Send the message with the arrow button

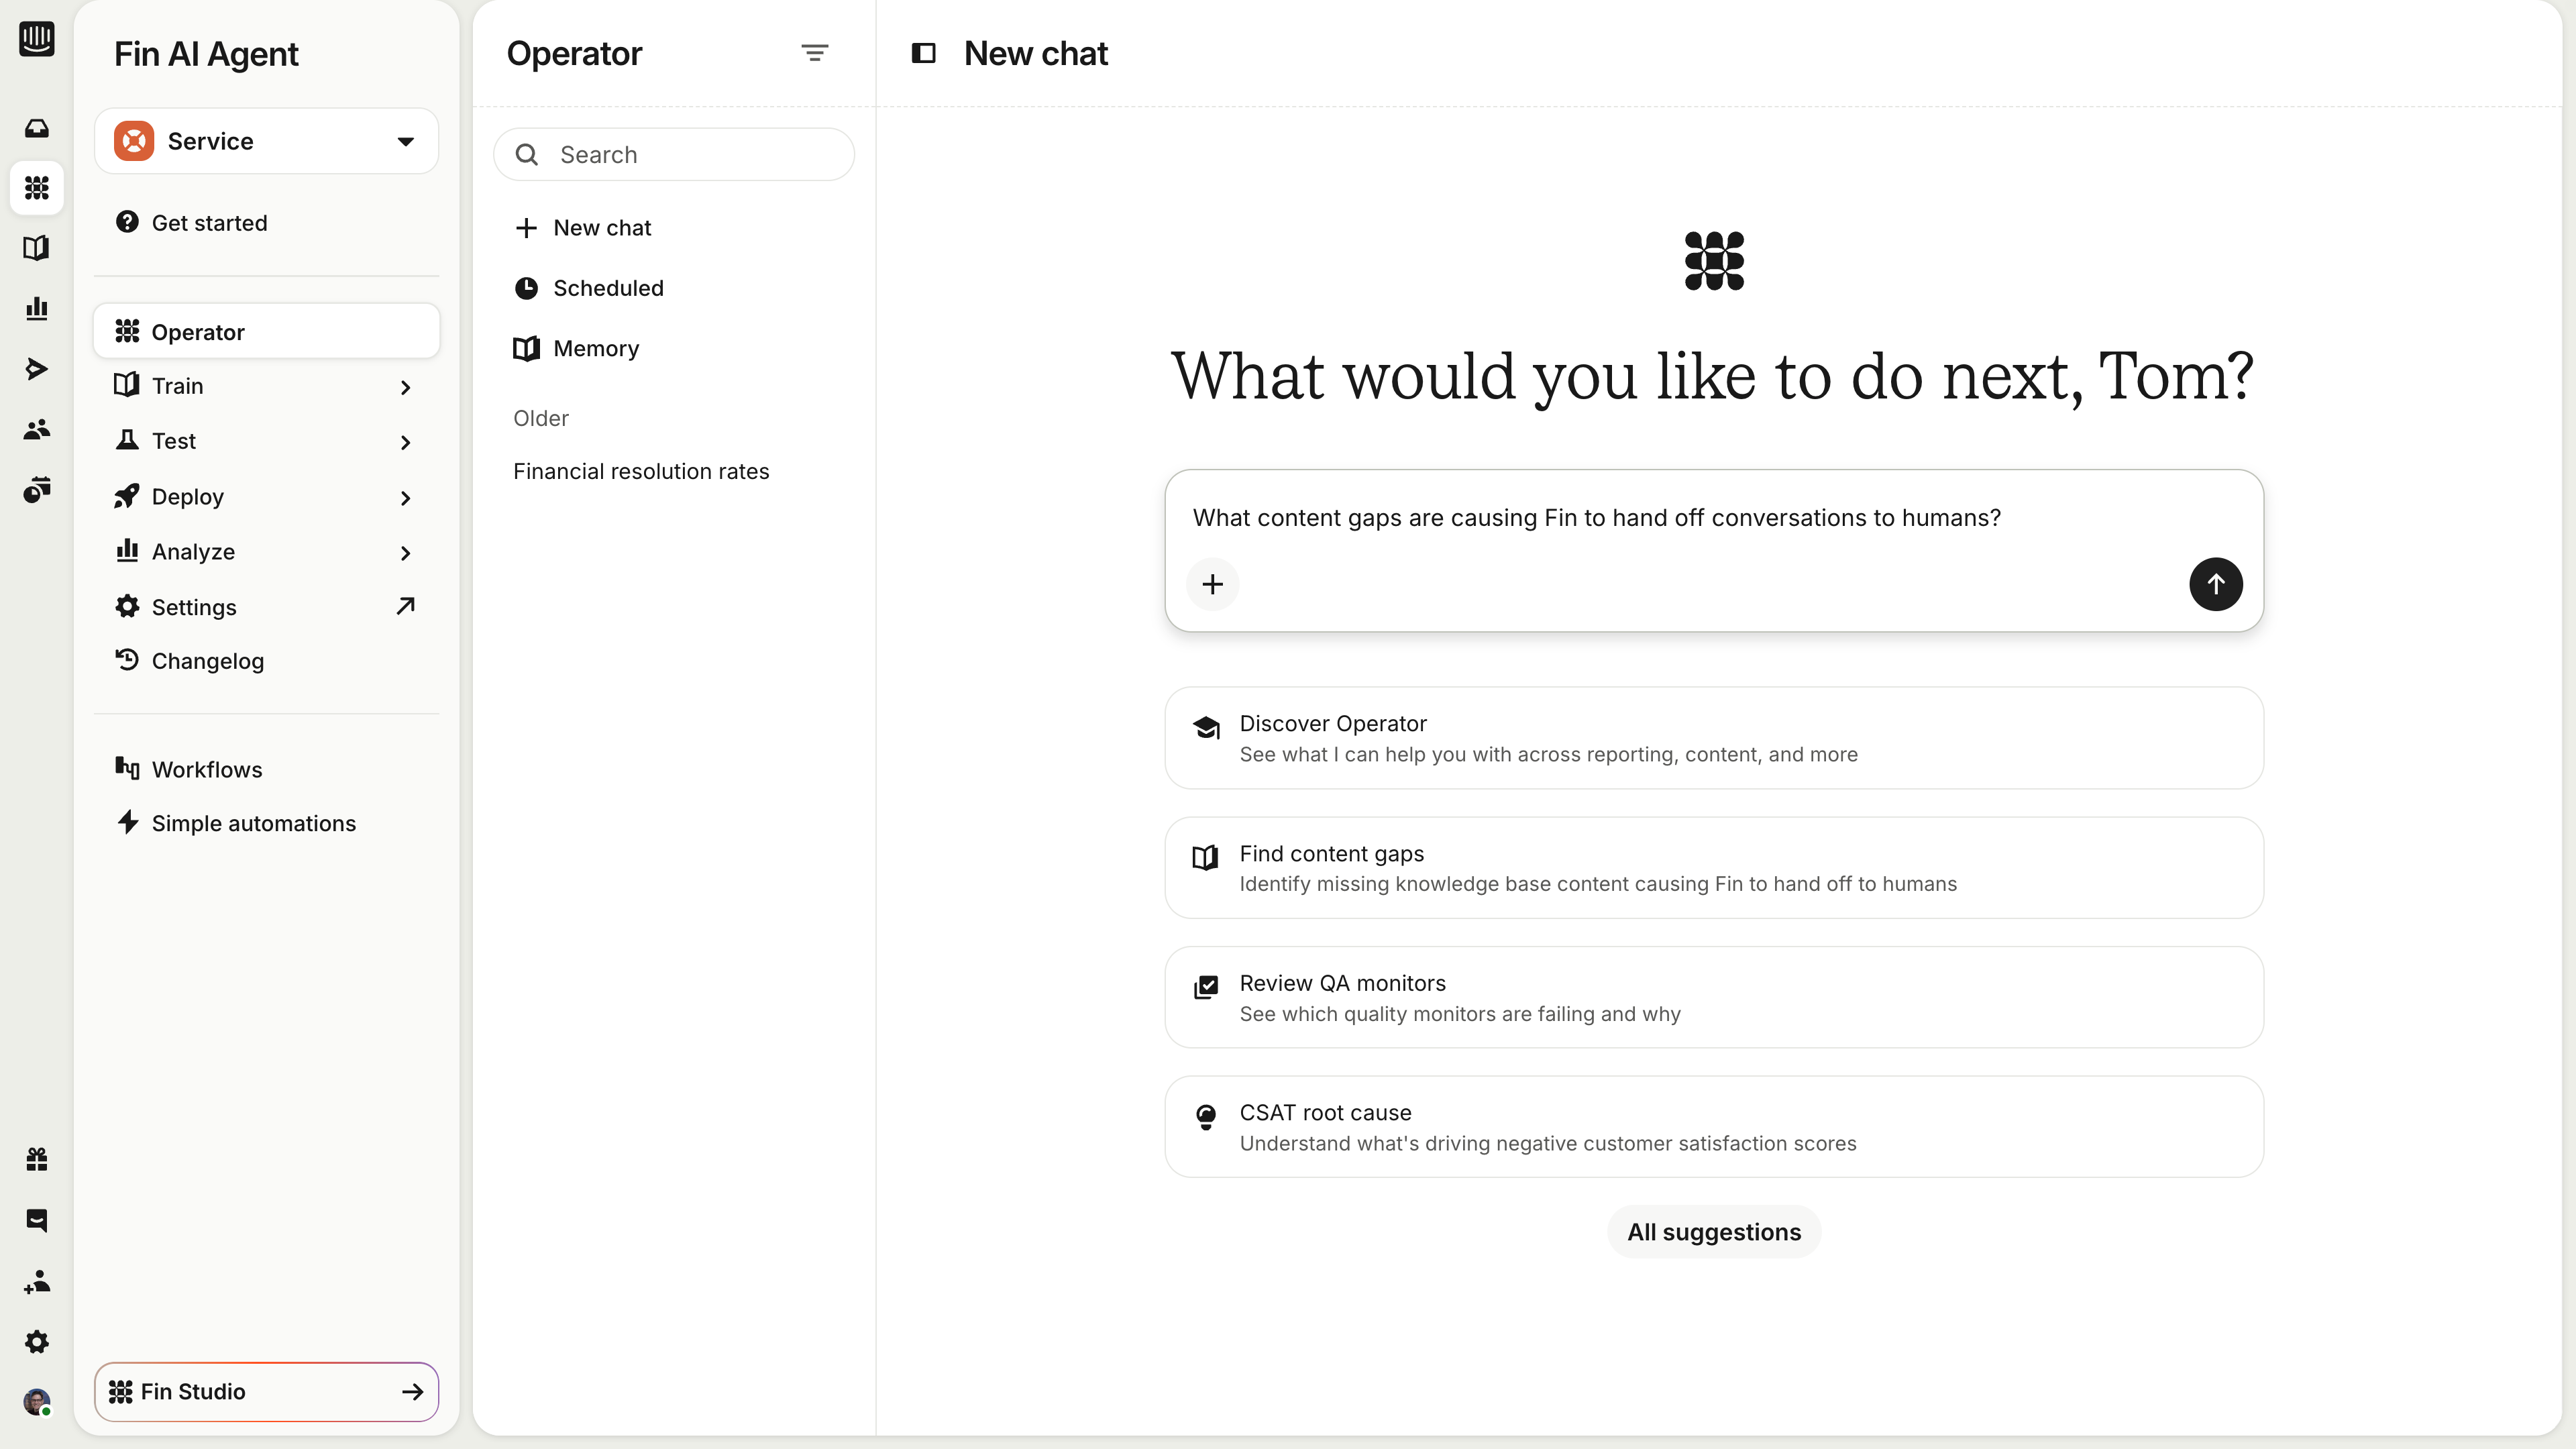[2215, 584]
